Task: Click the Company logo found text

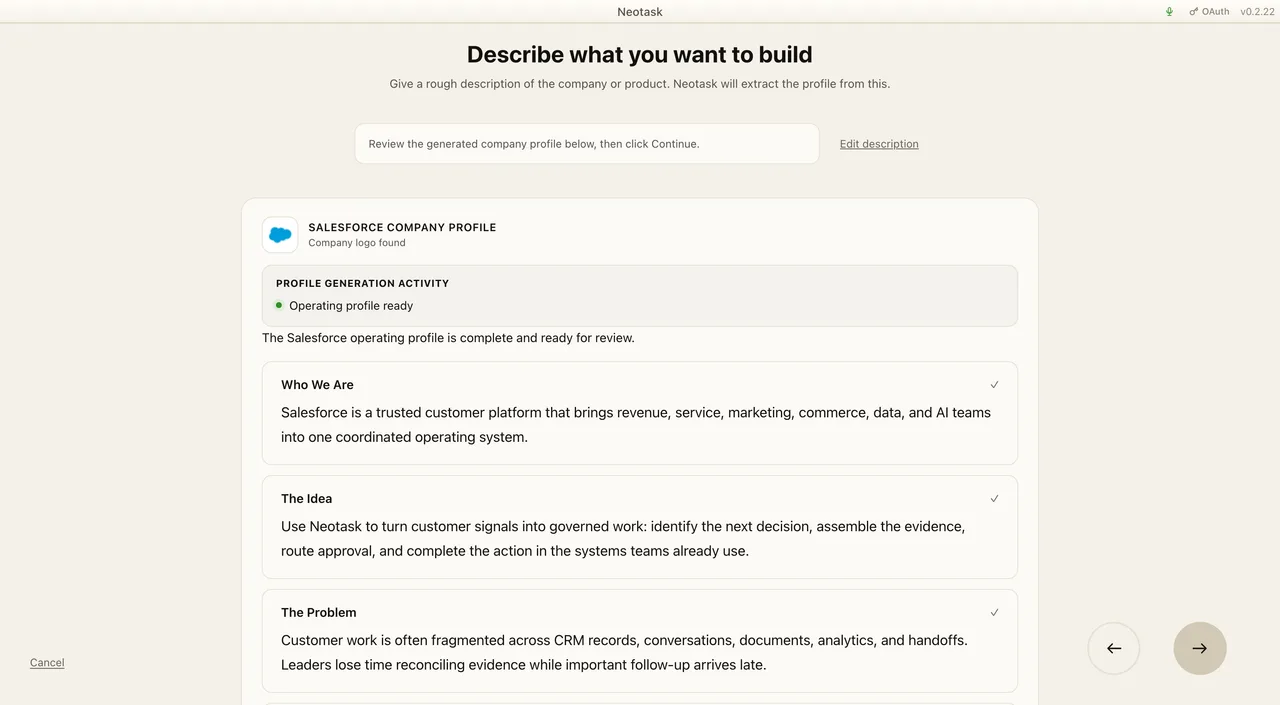Action: 357,243
